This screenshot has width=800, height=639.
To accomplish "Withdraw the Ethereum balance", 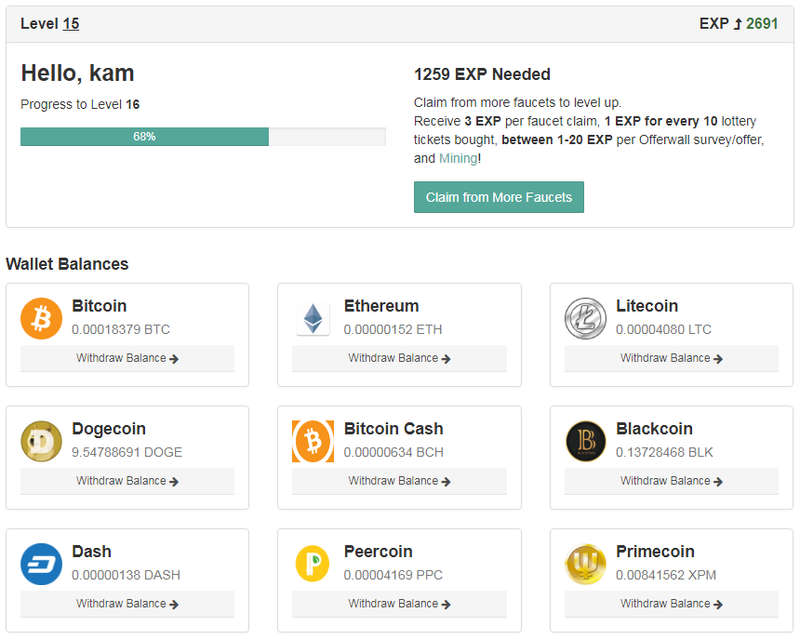I will click(399, 358).
